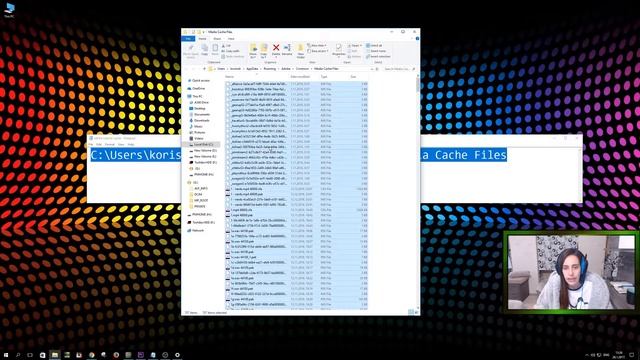This screenshot has height=360, width=640.
Task: Sort by the Date modified column
Action: click(x=300, y=77)
